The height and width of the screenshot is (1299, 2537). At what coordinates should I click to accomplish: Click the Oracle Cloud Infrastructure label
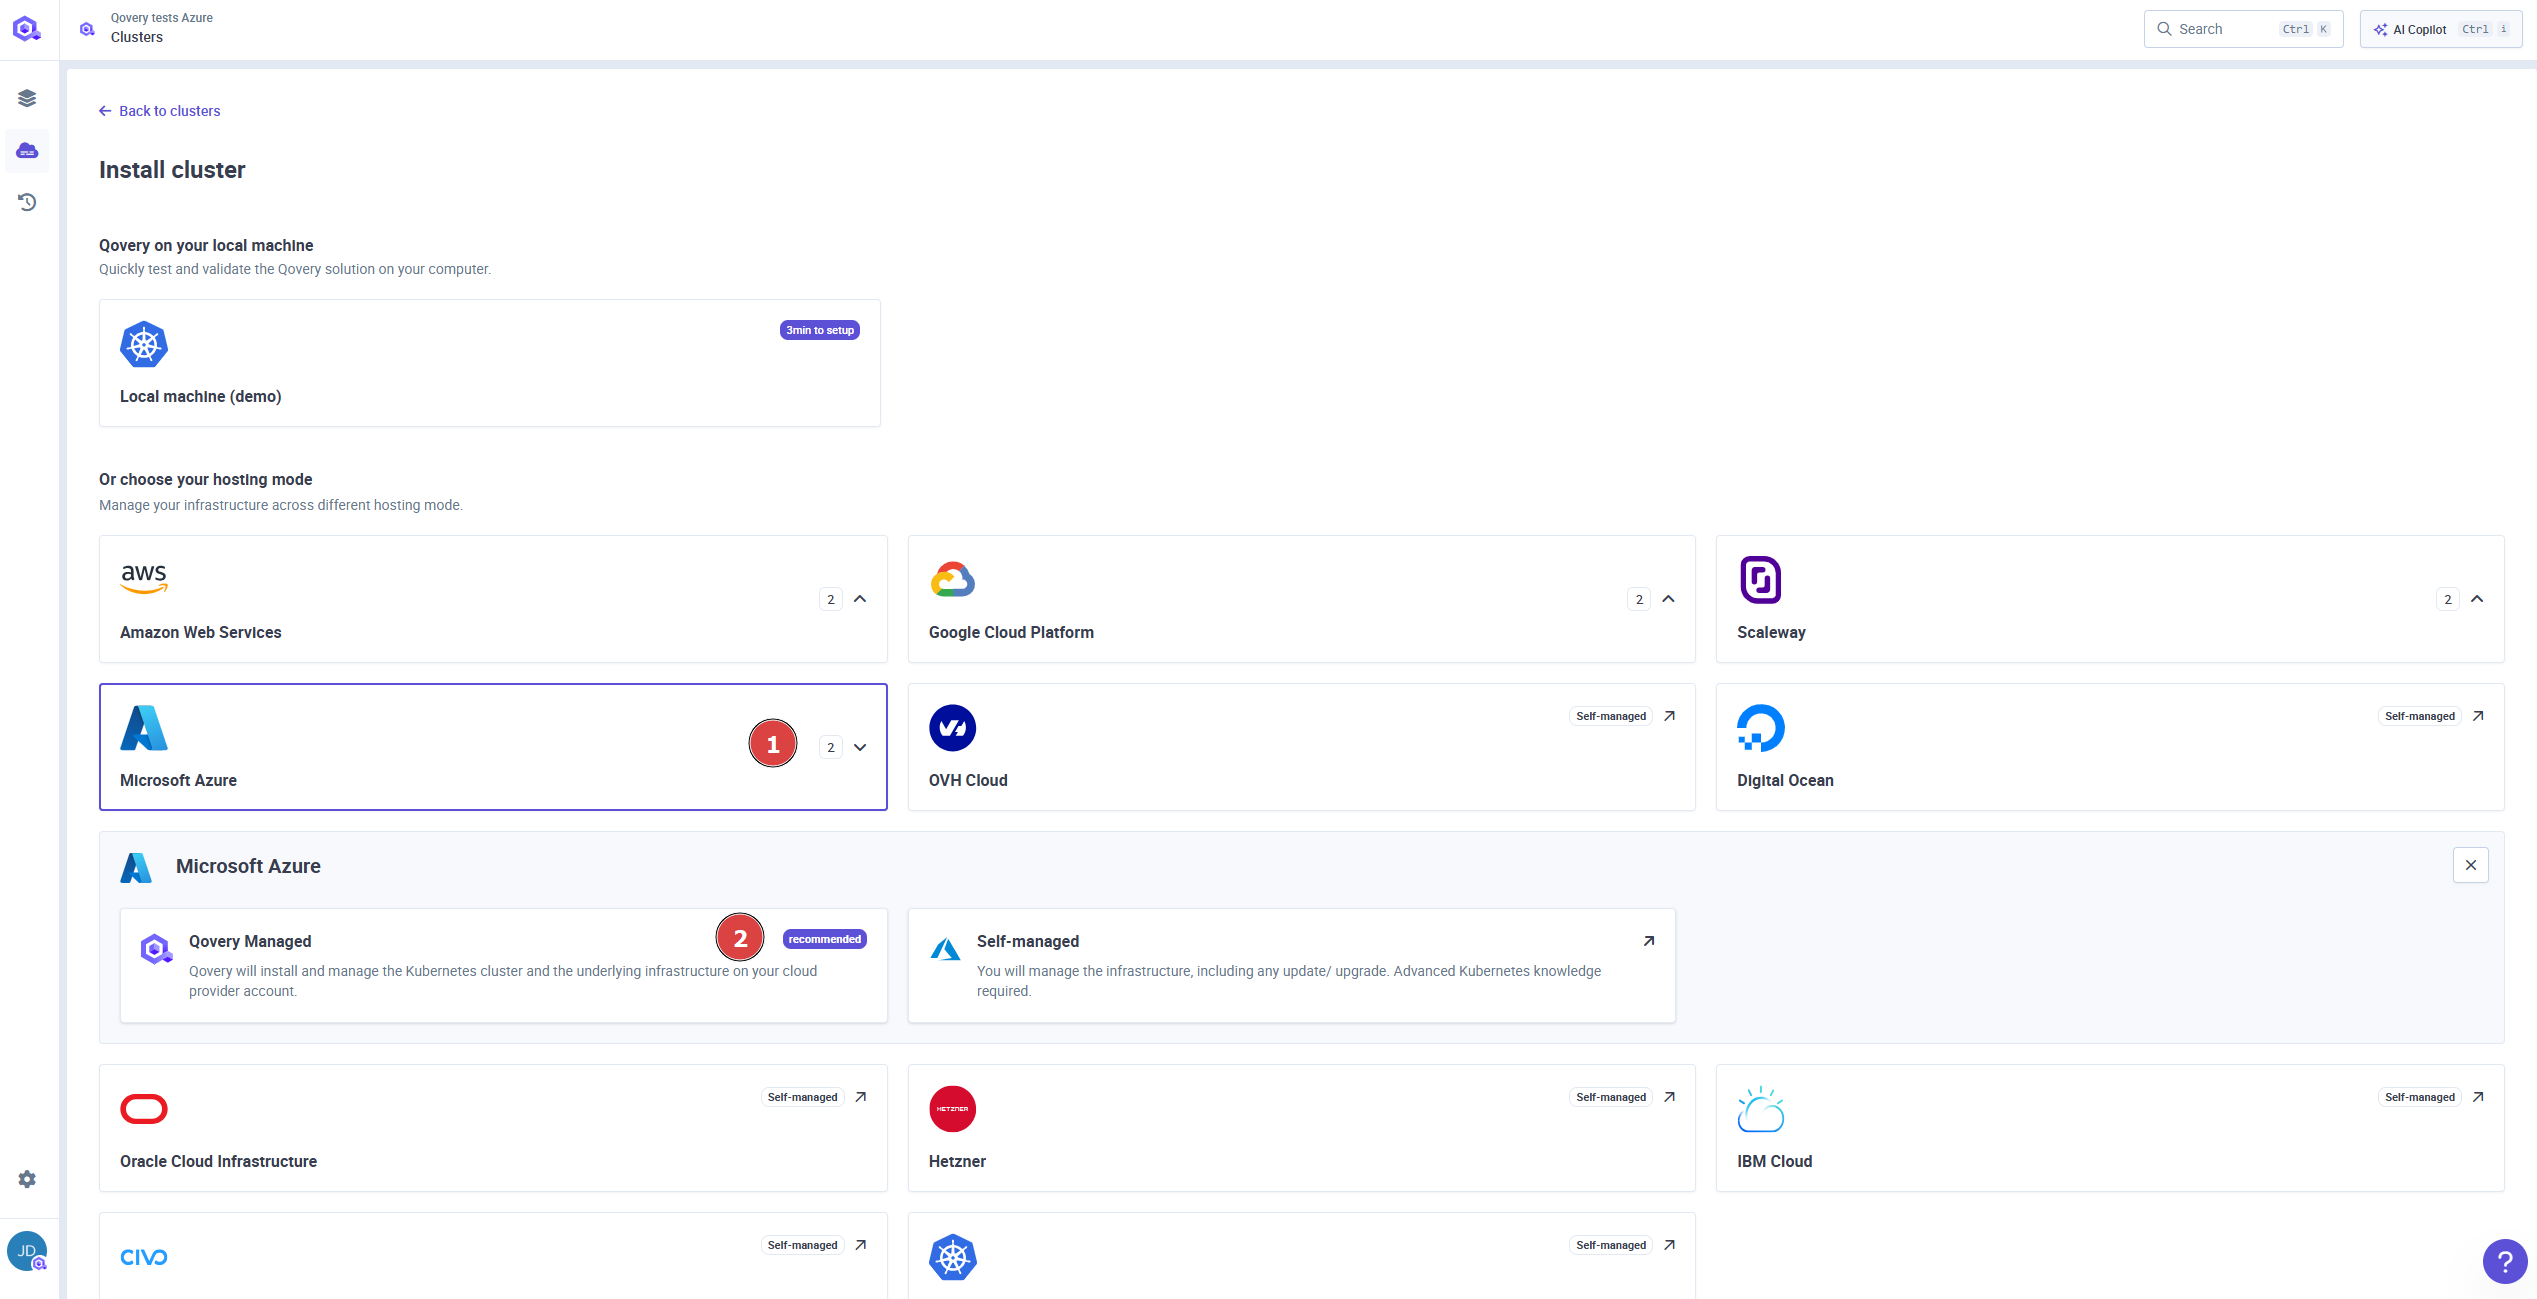tap(218, 1161)
